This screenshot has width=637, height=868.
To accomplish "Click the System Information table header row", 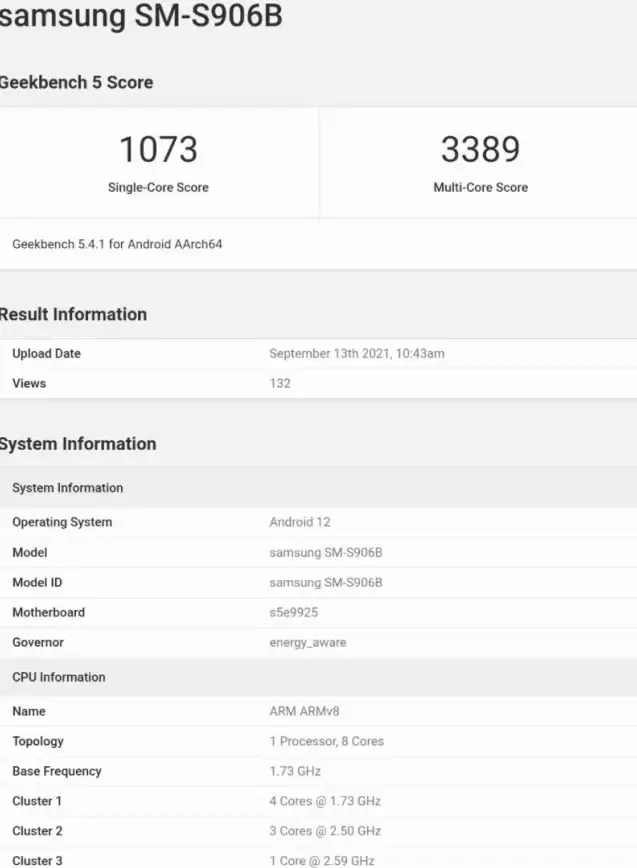I will tap(318, 488).
